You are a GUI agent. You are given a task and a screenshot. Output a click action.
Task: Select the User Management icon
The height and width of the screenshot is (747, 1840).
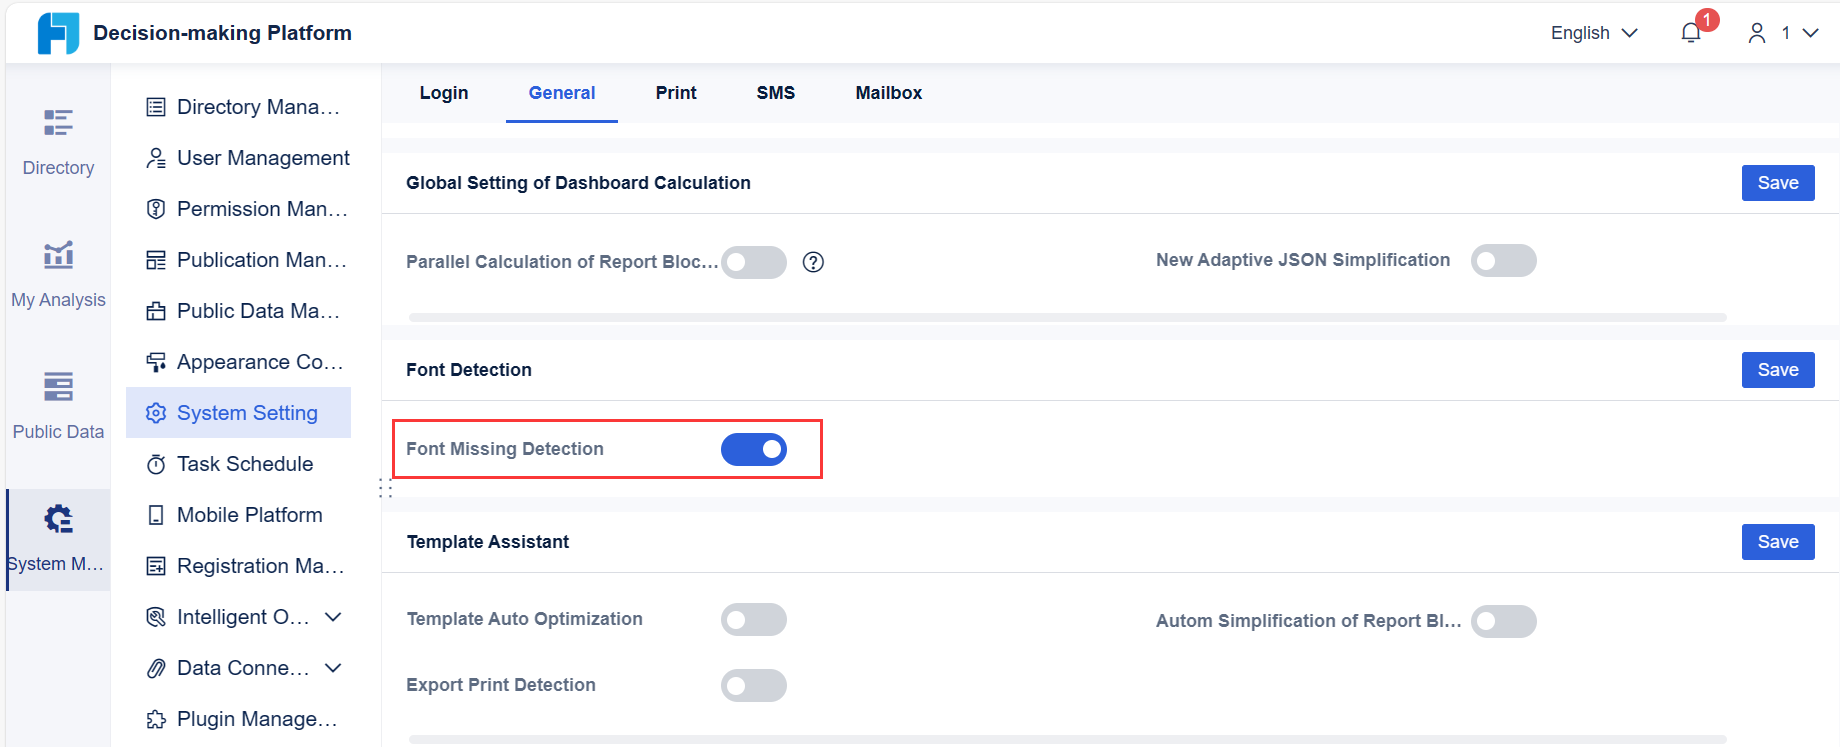pyautogui.click(x=156, y=157)
